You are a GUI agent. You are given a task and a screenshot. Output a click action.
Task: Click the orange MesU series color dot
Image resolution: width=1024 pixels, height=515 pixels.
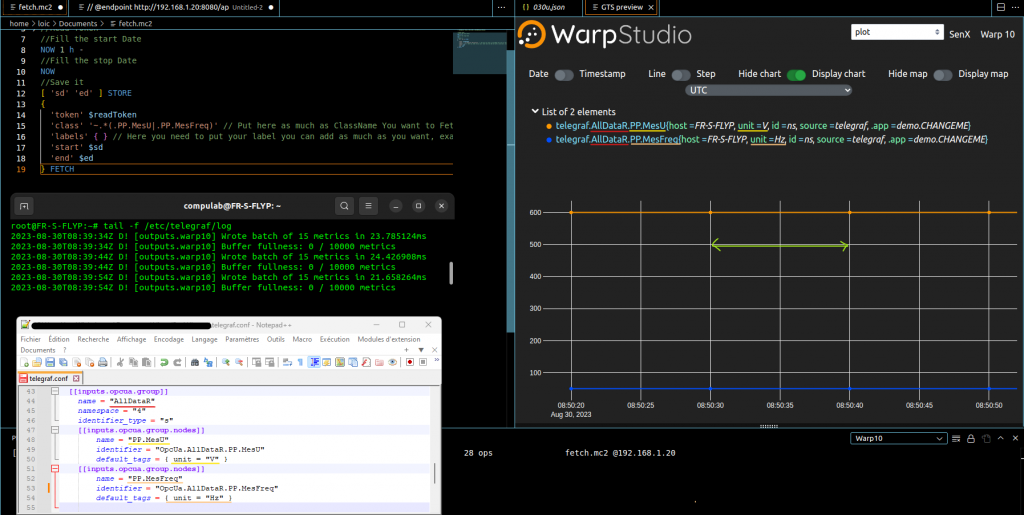(x=549, y=125)
